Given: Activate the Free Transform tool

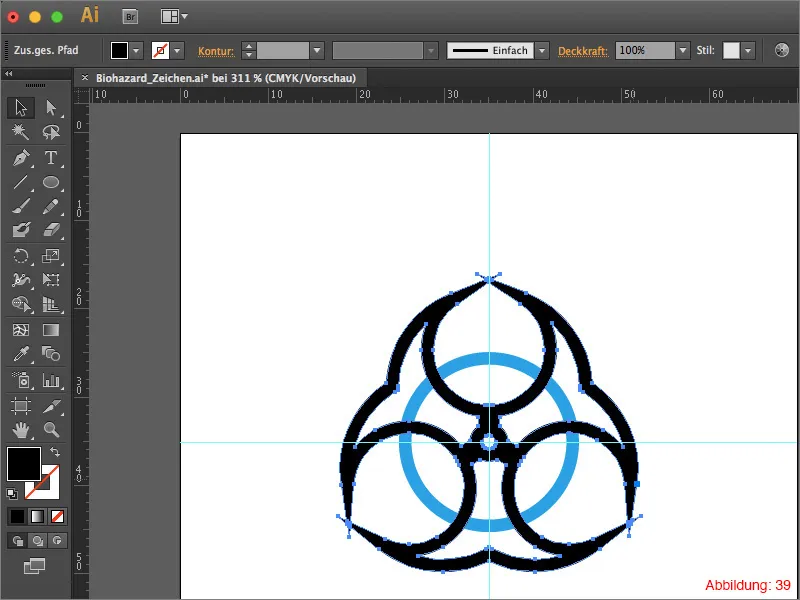Looking at the screenshot, I should (x=51, y=280).
